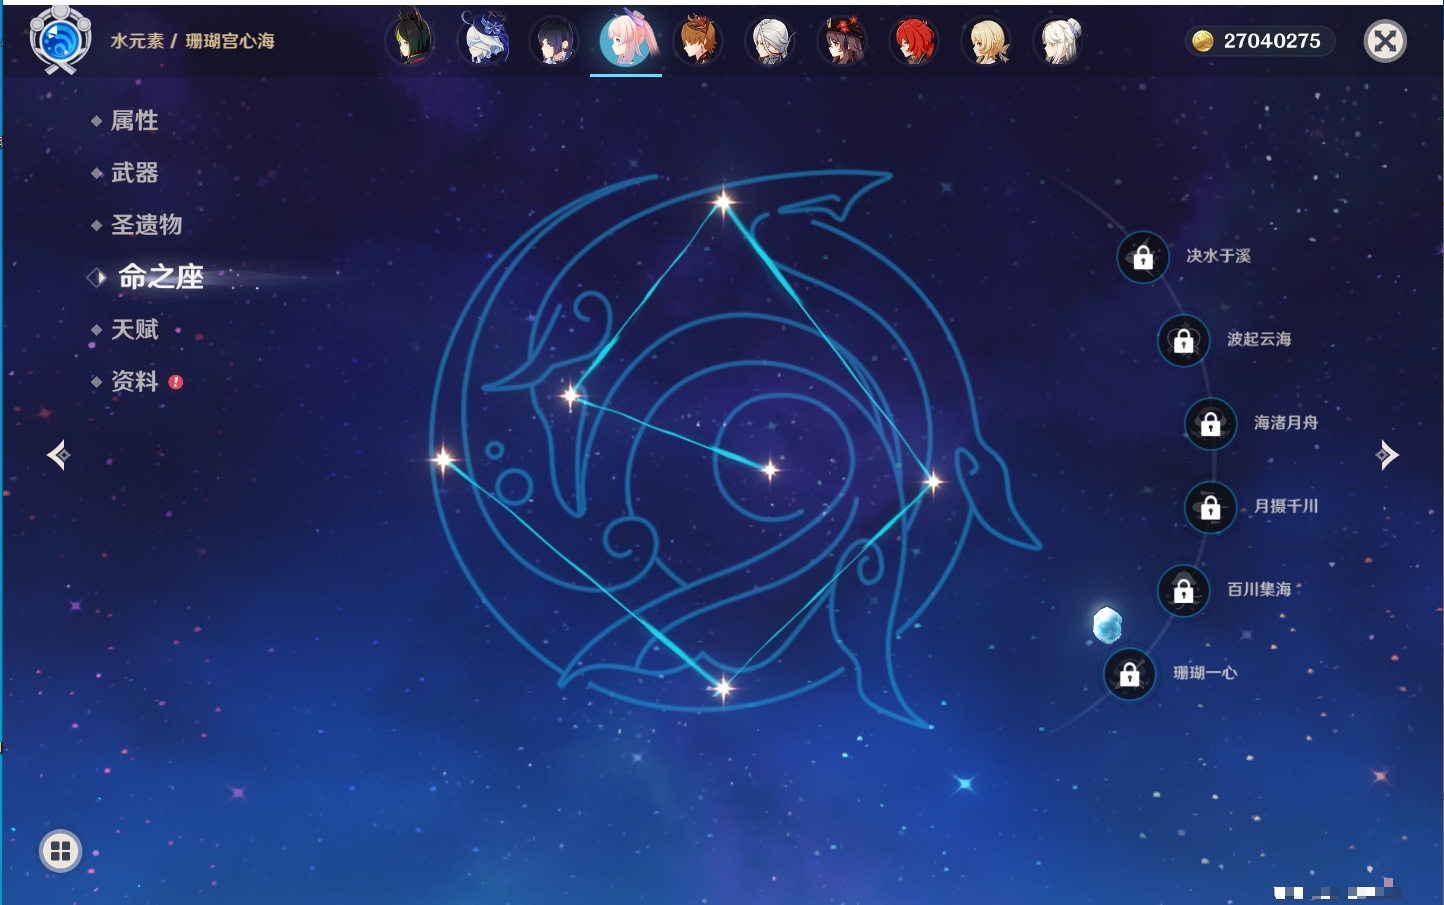Open the locked 珊瑚一心 constellation node
This screenshot has width=1444, height=905.
coord(1129,674)
